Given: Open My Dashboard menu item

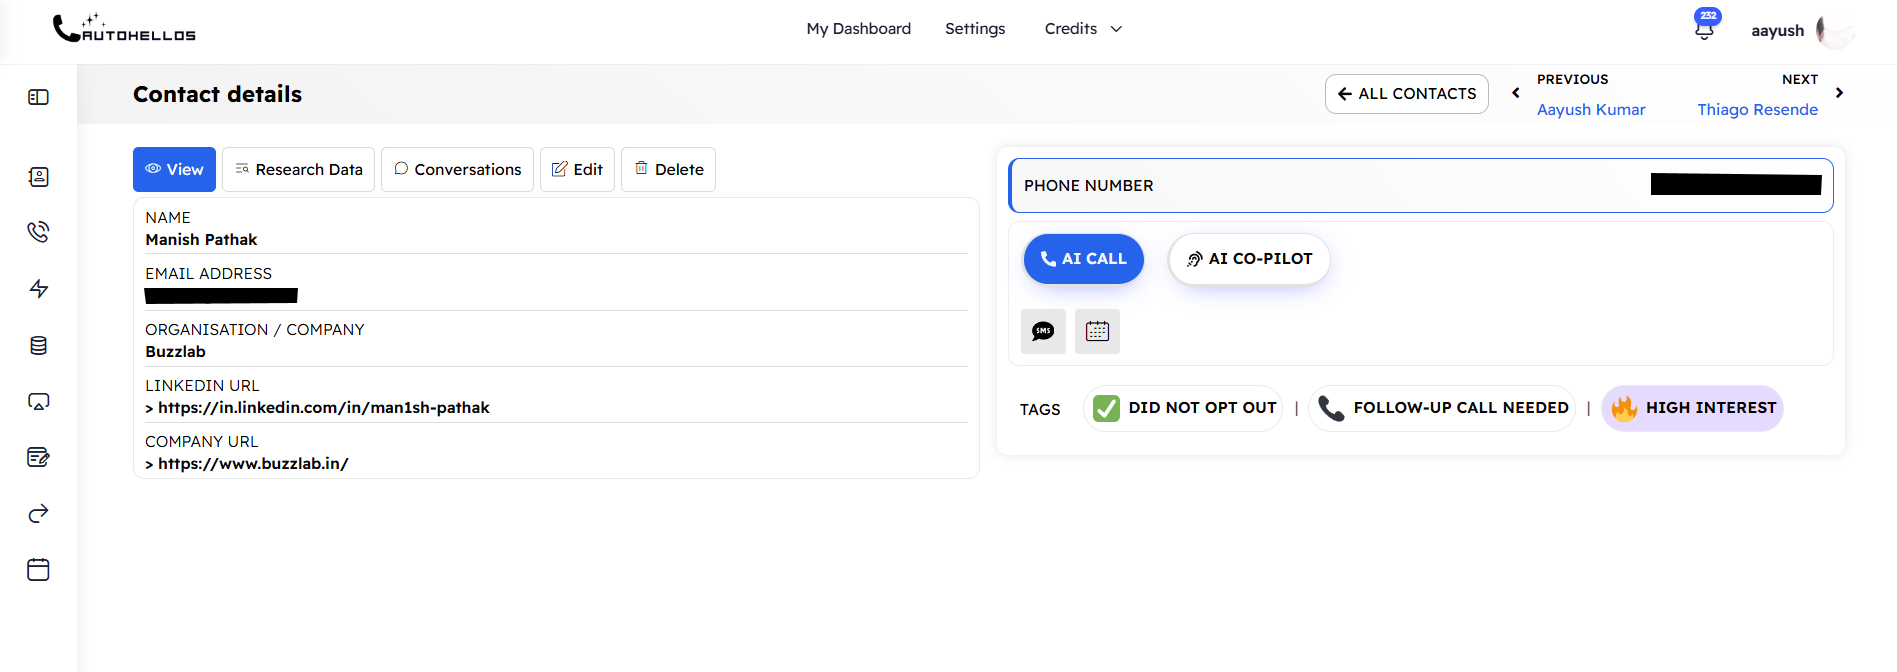Looking at the screenshot, I should tap(859, 29).
